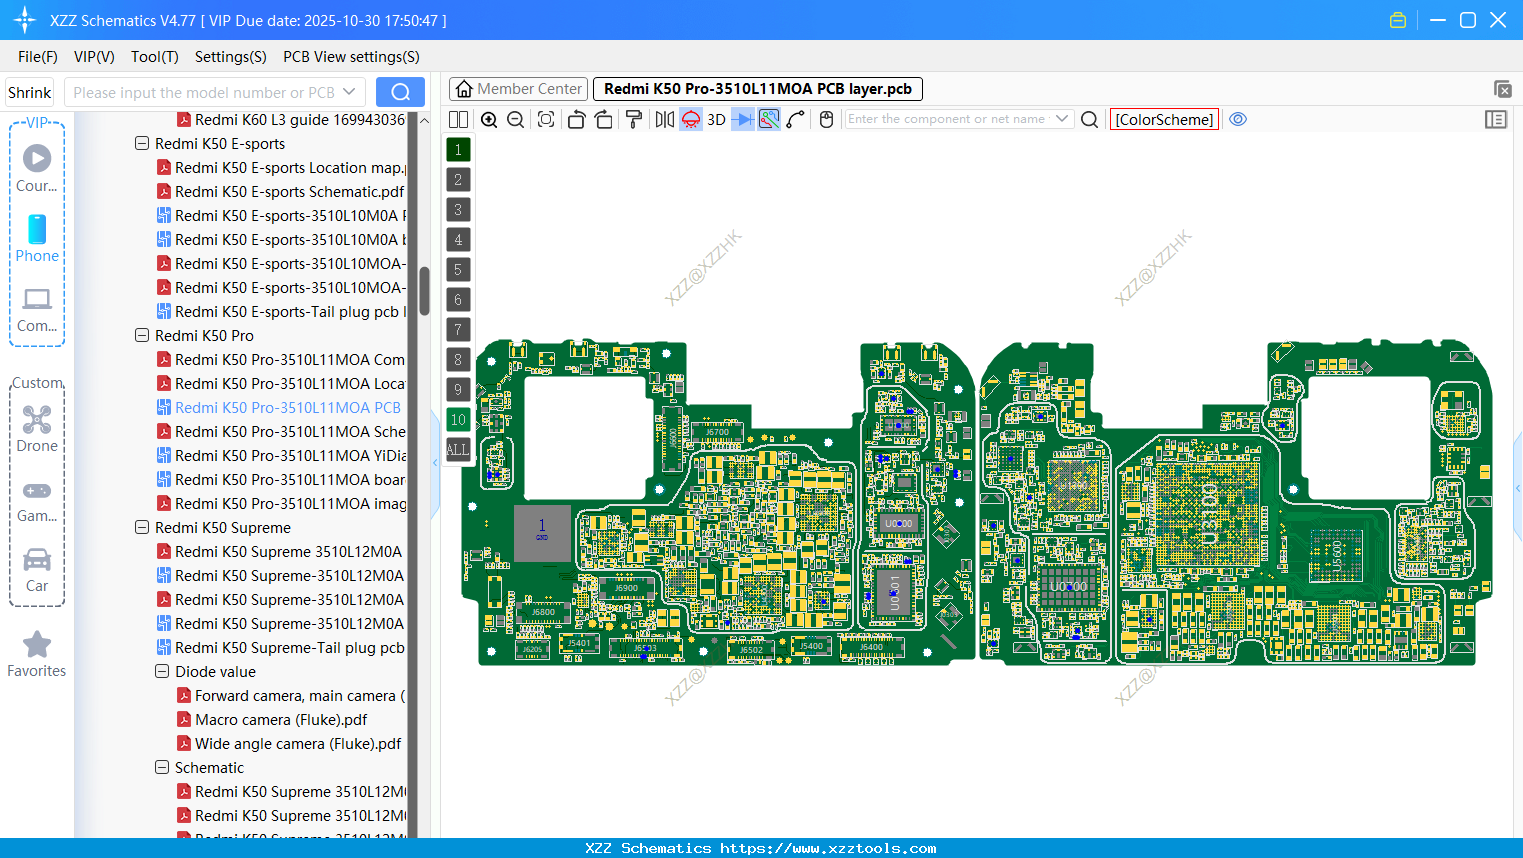Collapse the Diode value section
Image resolution: width=1523 pixels, height=858 pixels.
click(x=161, y=671)
